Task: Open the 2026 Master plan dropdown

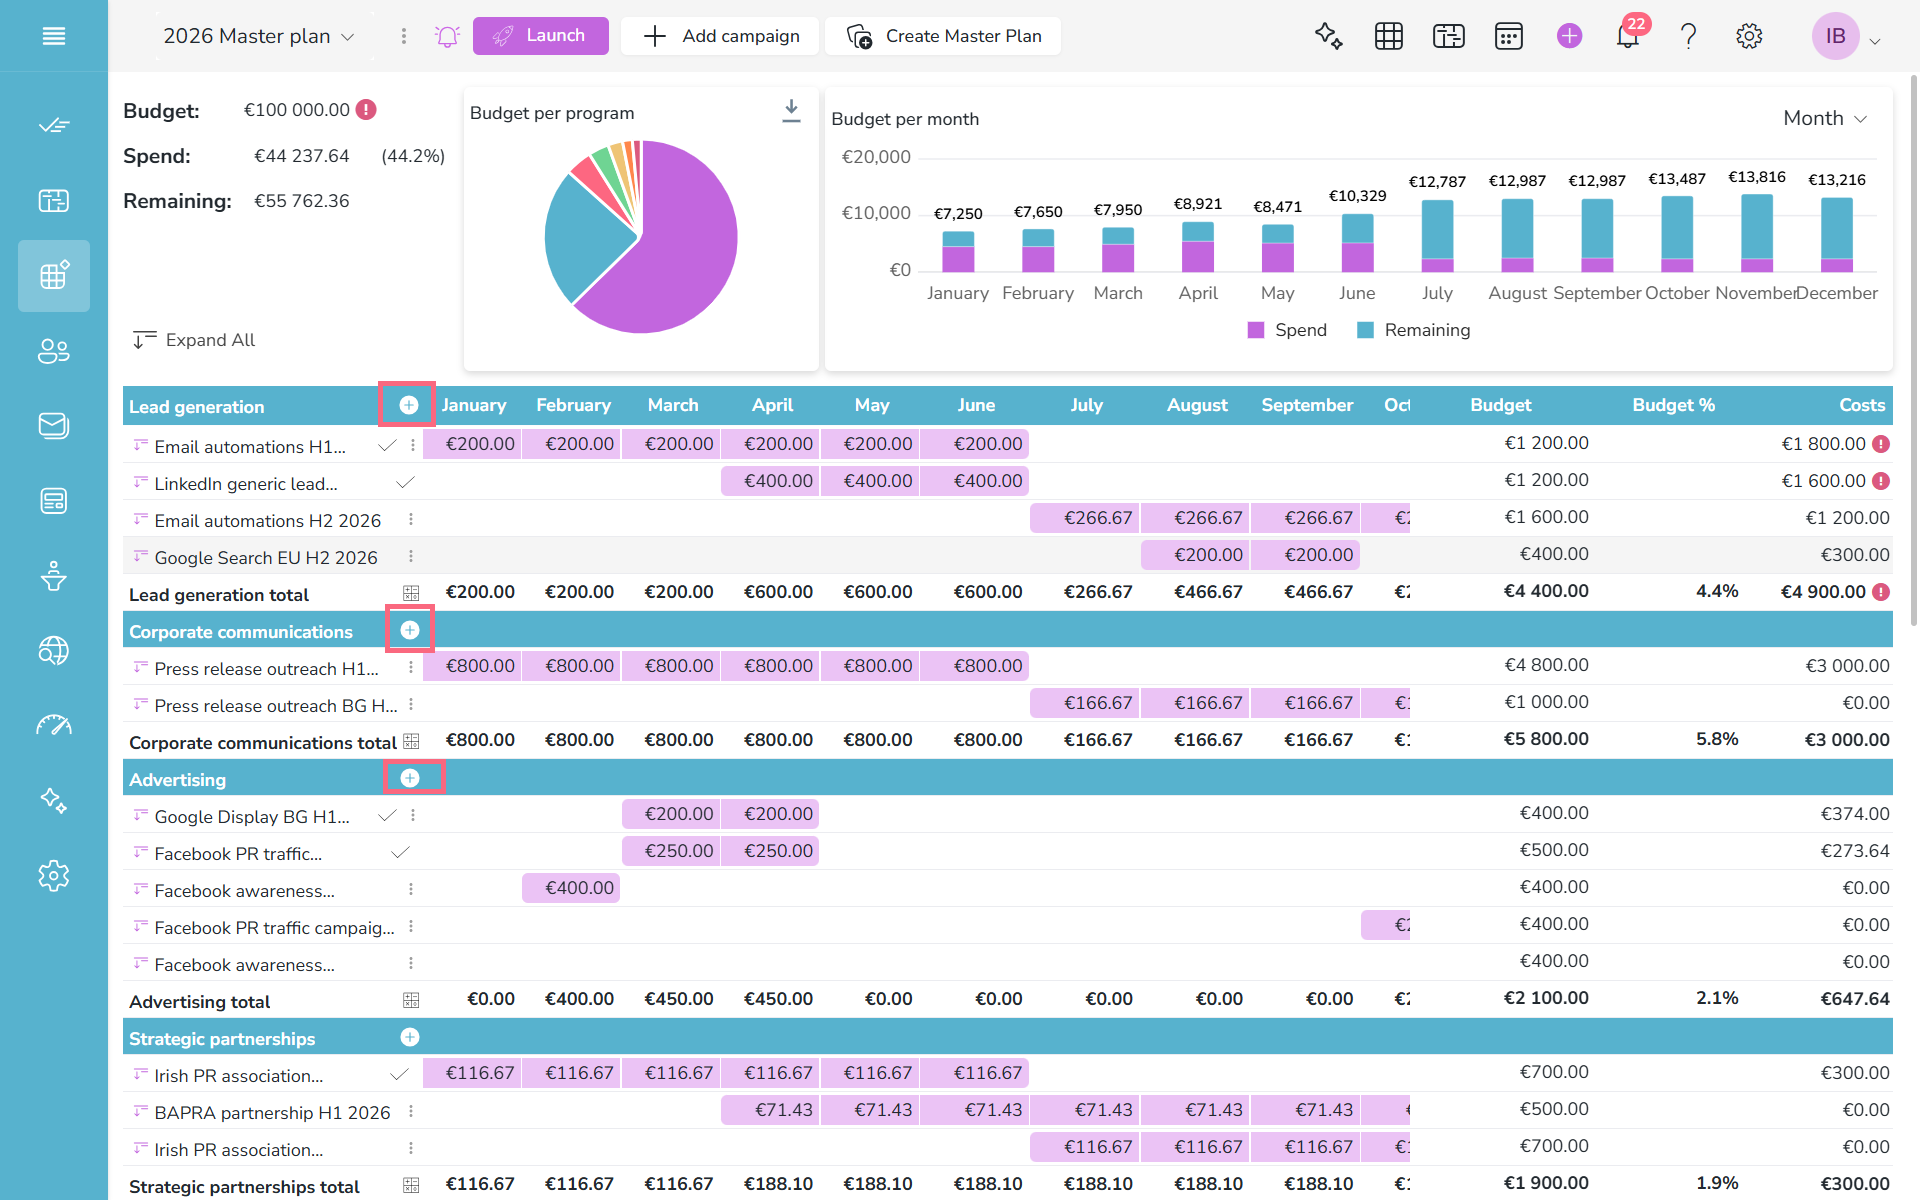Action: [258, 36]
